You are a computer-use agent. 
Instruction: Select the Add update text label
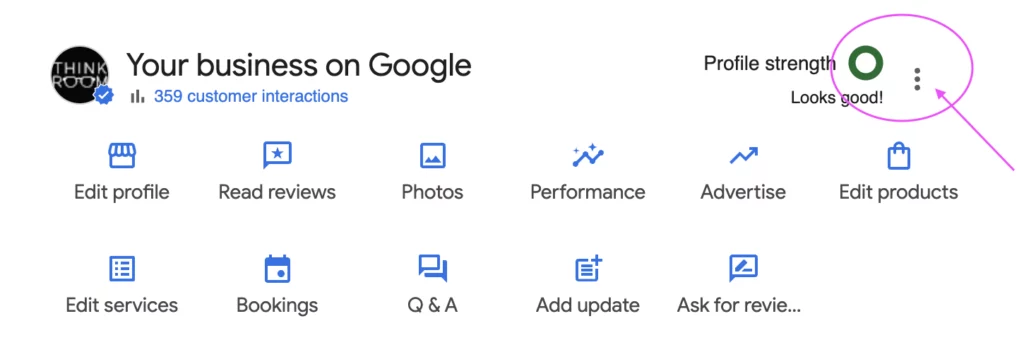[x=588, y=305]
